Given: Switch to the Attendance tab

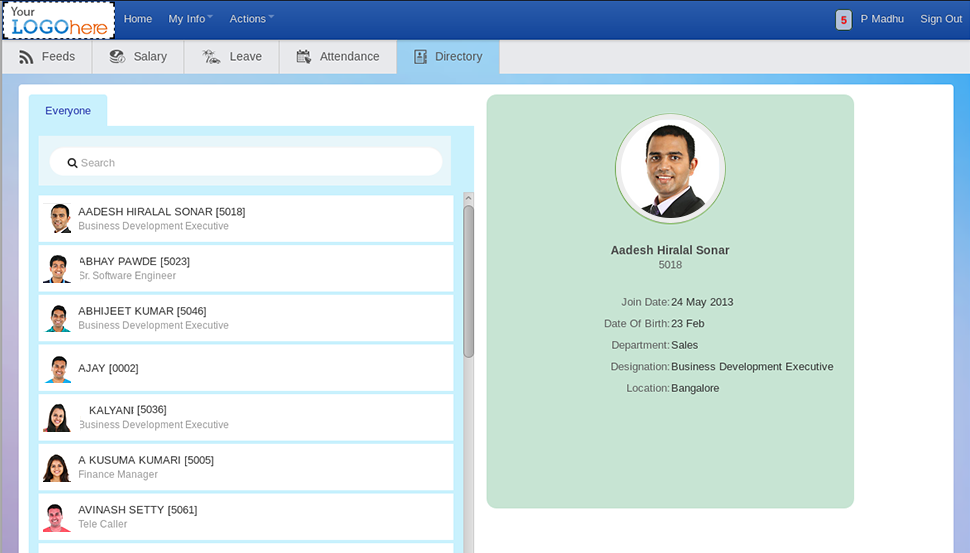Looking at the screenshot, I should tap(338, 57).
